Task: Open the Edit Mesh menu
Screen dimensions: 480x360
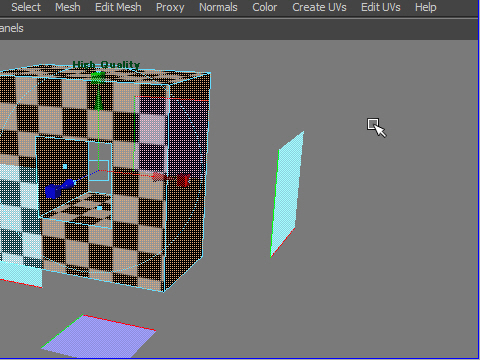Action: [118, 7]
